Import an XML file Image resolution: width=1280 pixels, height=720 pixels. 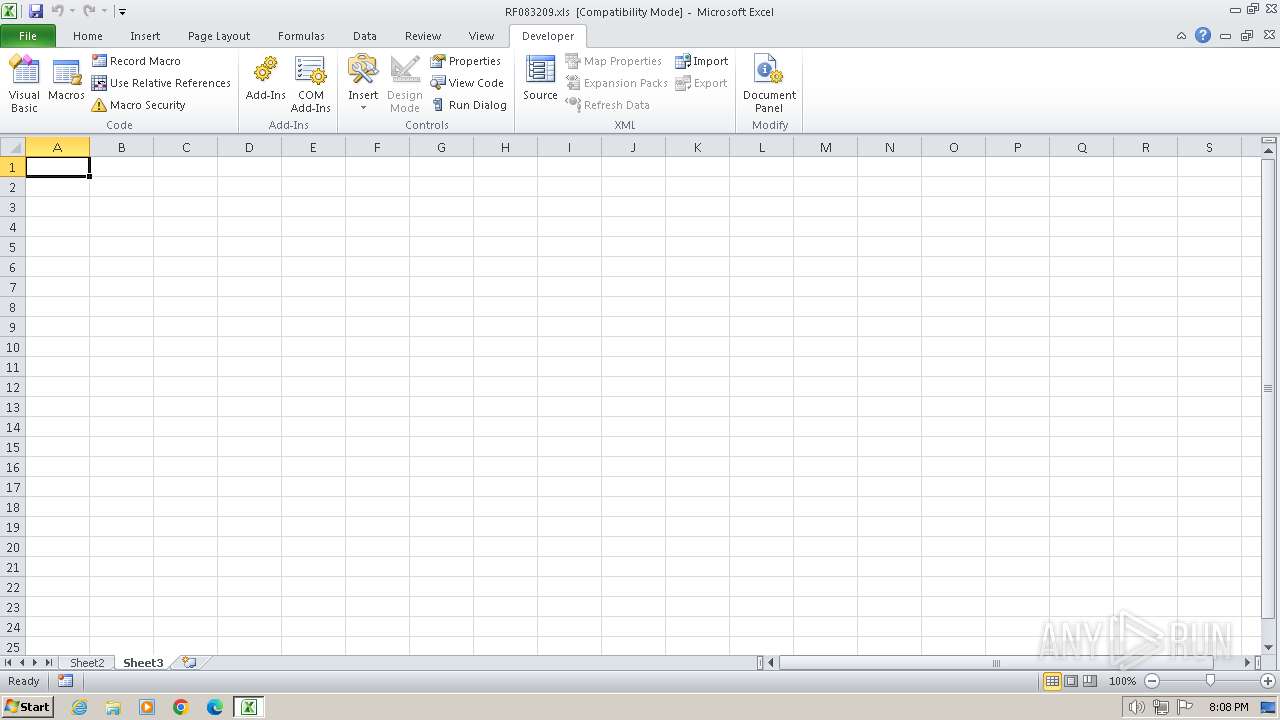701,61
